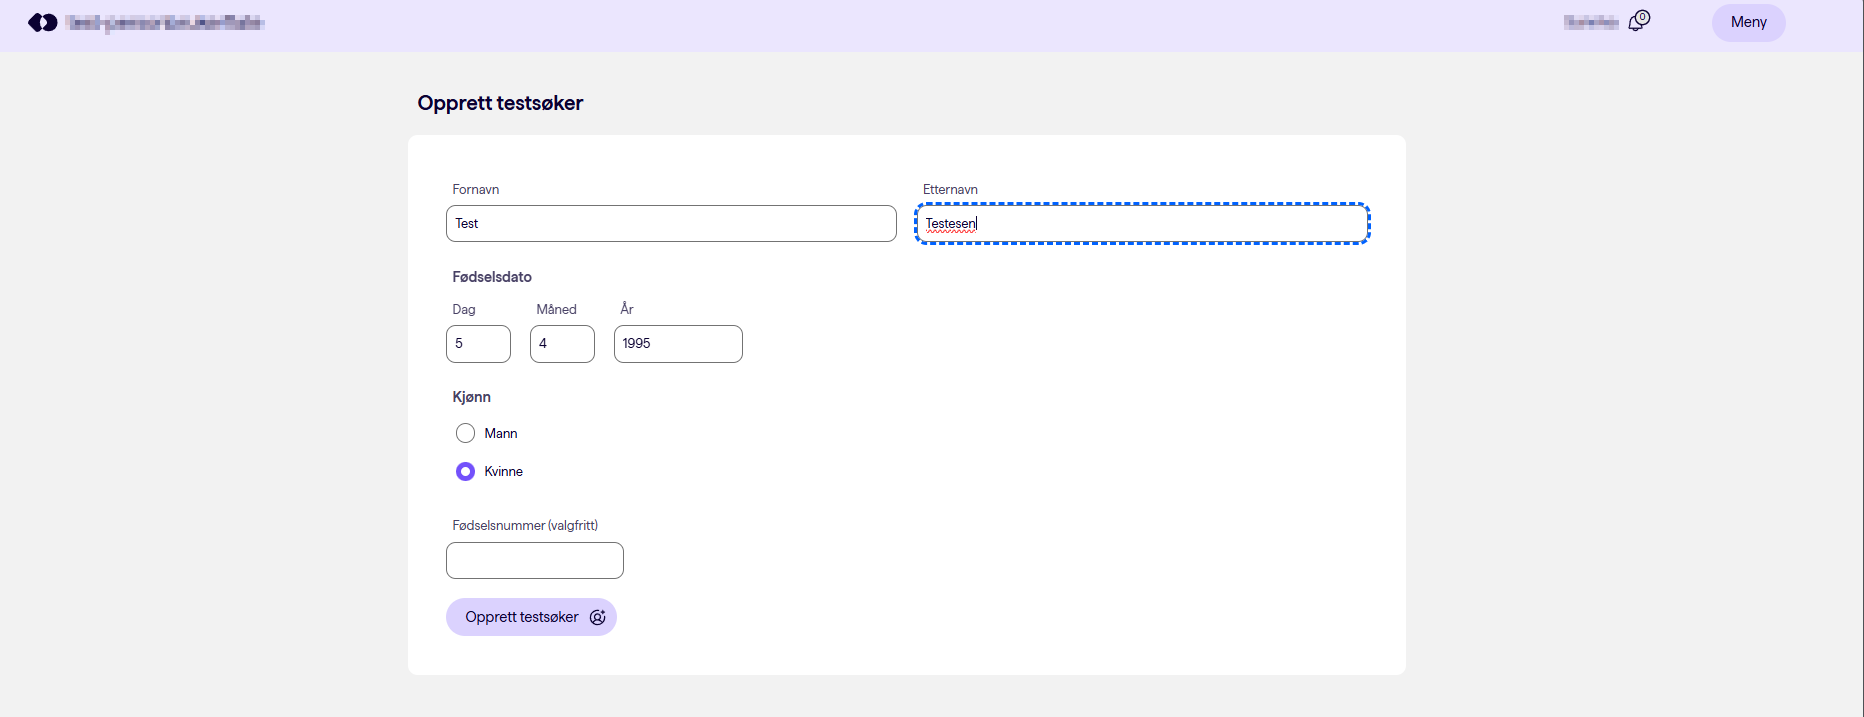The image size is (1864, 717).
Task: Click the add-user icon on the submit button
Action: click(598, 617)
